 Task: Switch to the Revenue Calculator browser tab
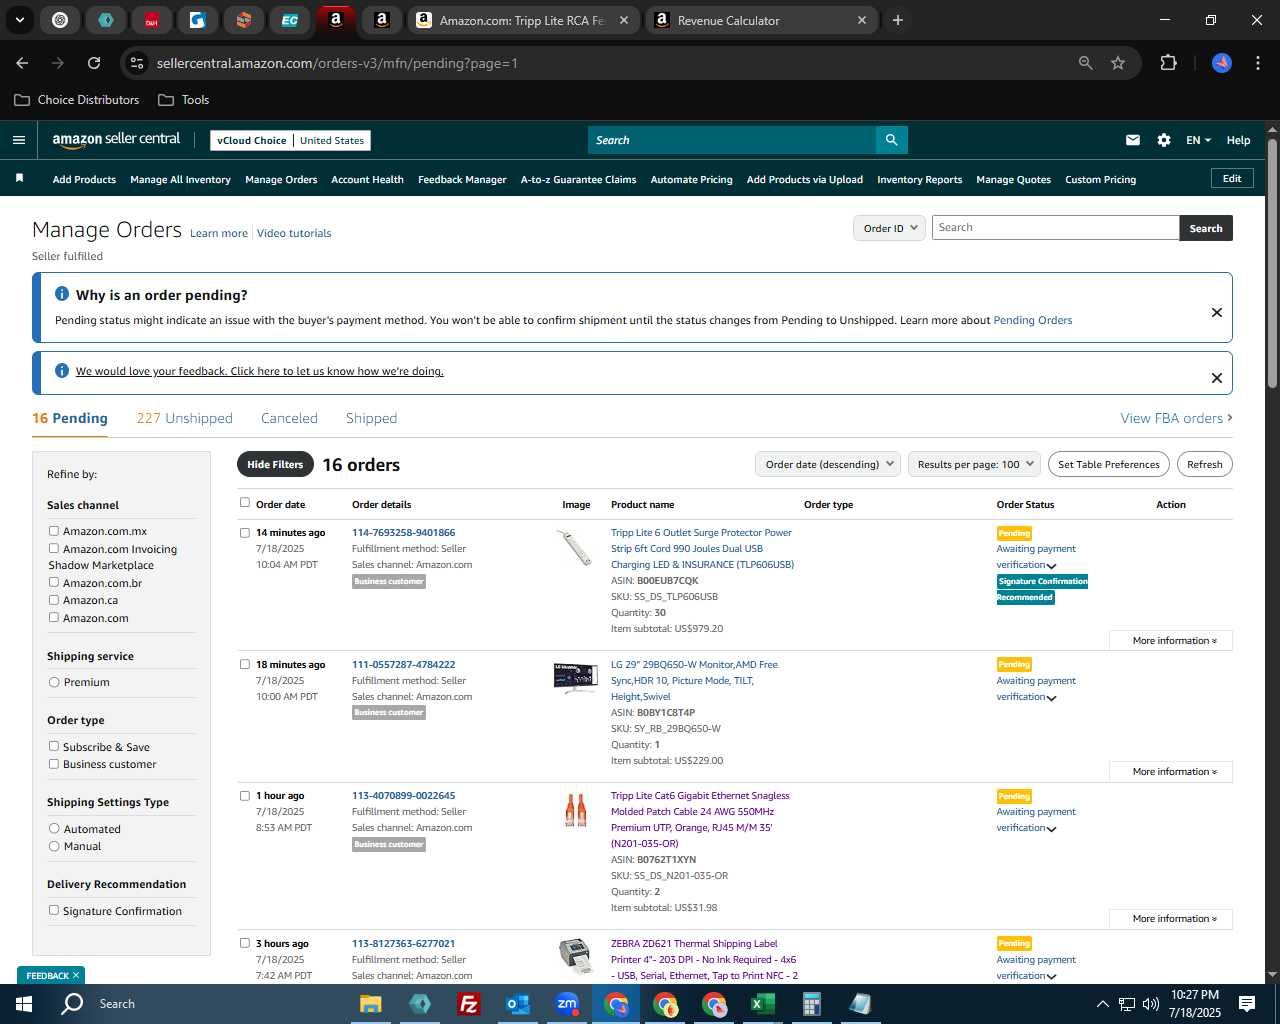[760, 20]
